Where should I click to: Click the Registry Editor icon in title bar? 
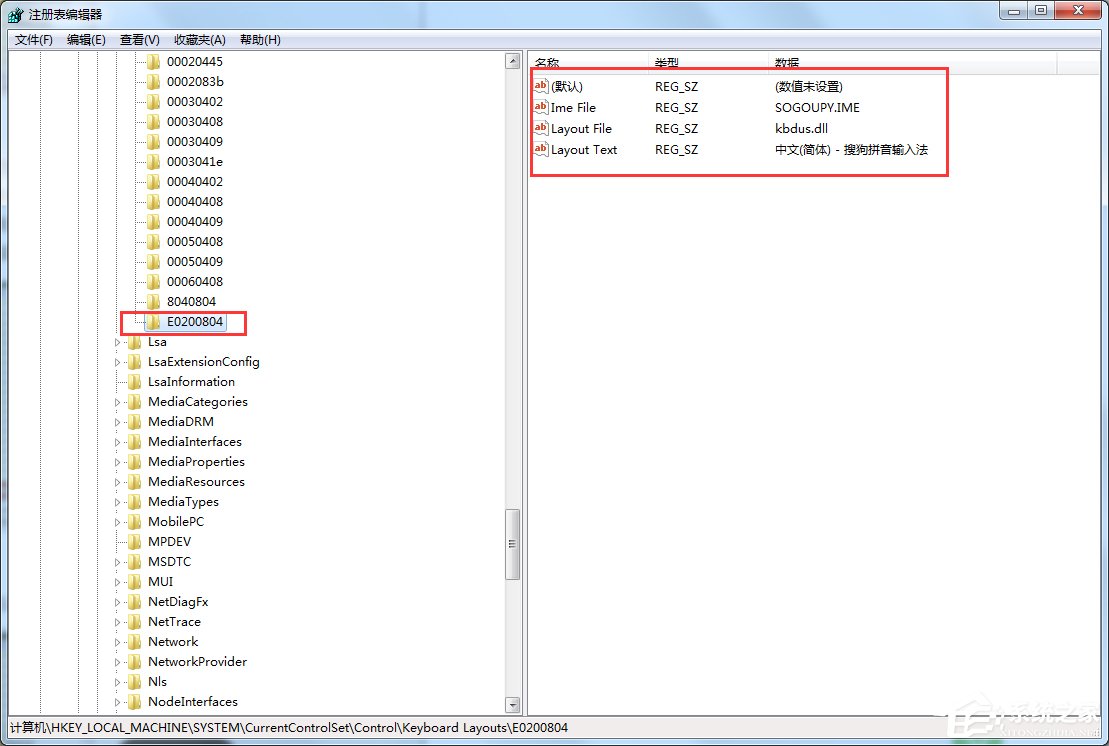point(15,14)
